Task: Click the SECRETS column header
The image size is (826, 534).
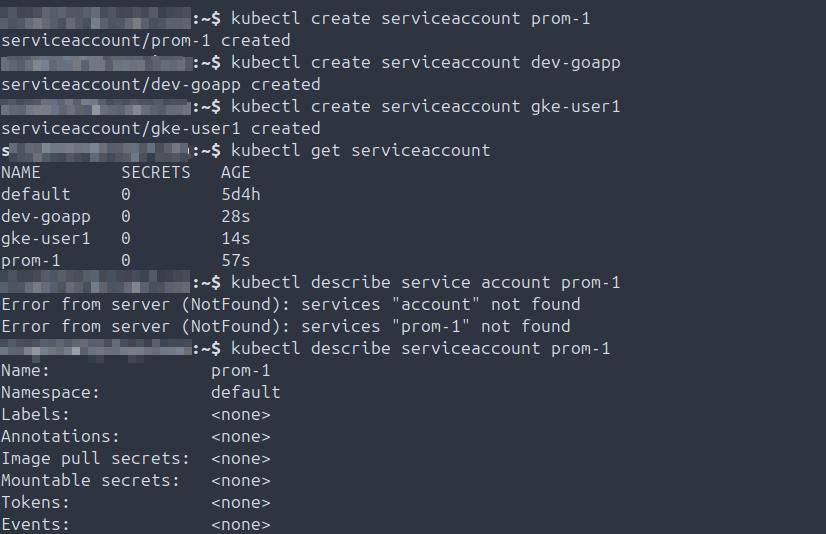Action: click(155, 172)
